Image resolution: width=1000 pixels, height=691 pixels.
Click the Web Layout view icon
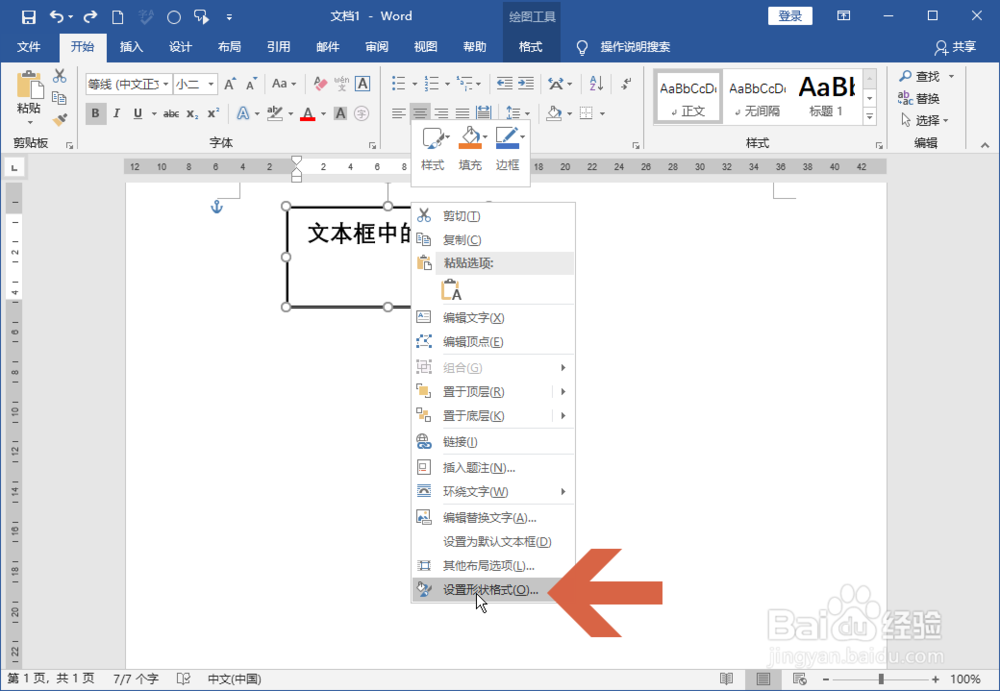click(x=800, y=679)
